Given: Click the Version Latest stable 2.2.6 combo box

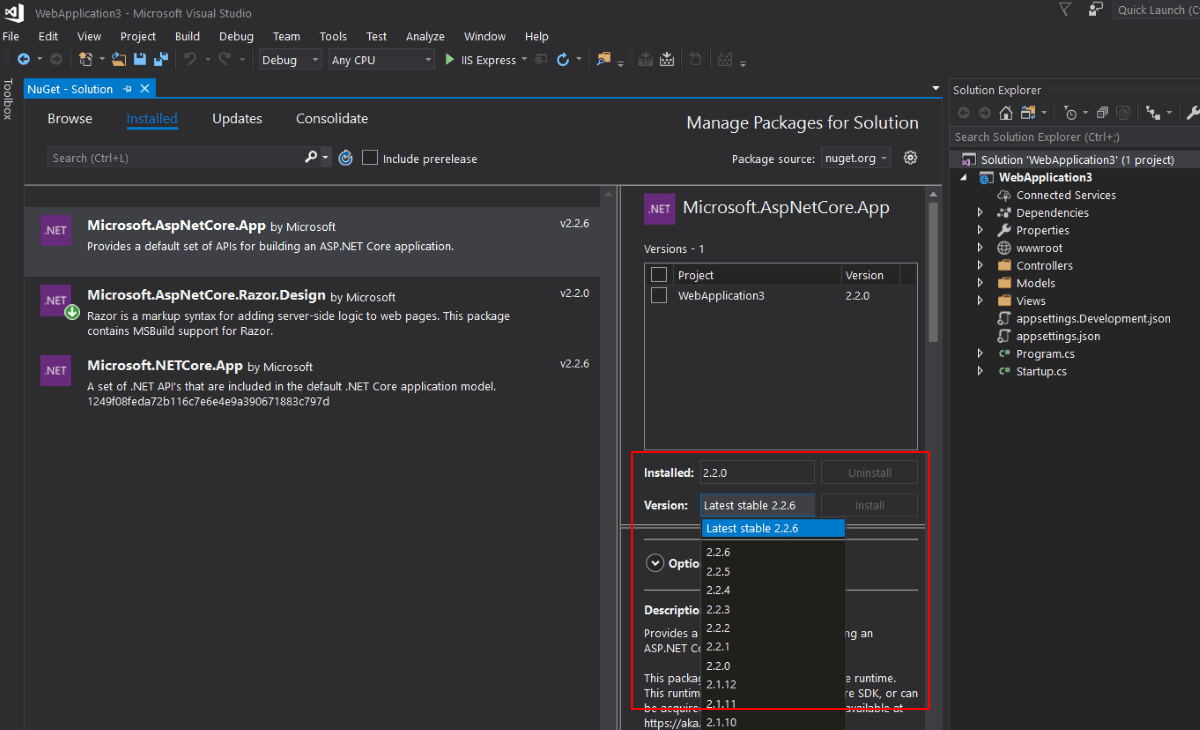Looking at the screenshot, I should (x=757, y=506).
